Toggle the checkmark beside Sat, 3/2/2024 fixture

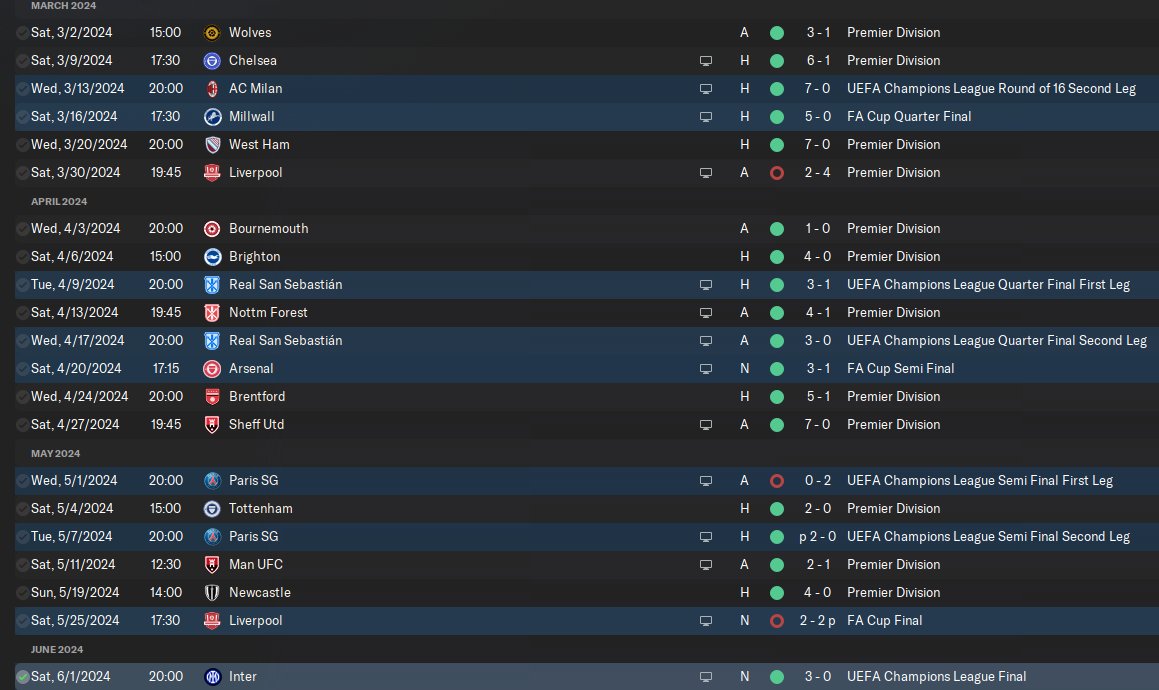pos(23,33)
